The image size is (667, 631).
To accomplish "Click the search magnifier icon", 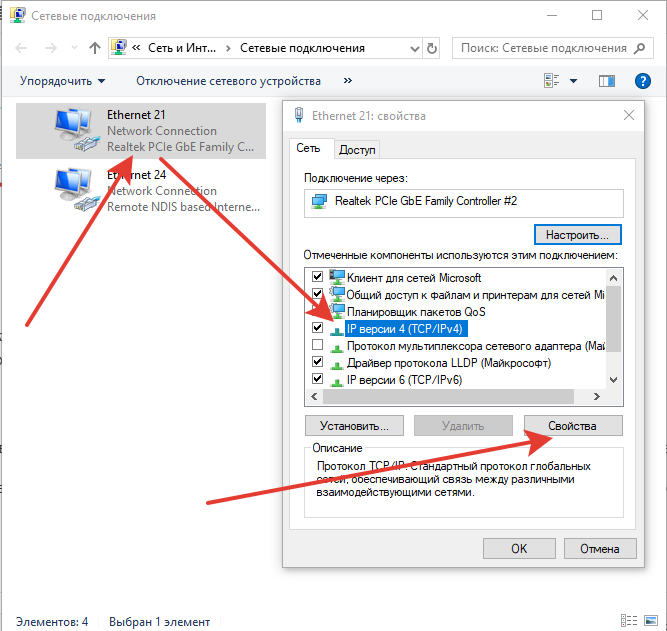I will pyautogui.click(x=639, y=48).
